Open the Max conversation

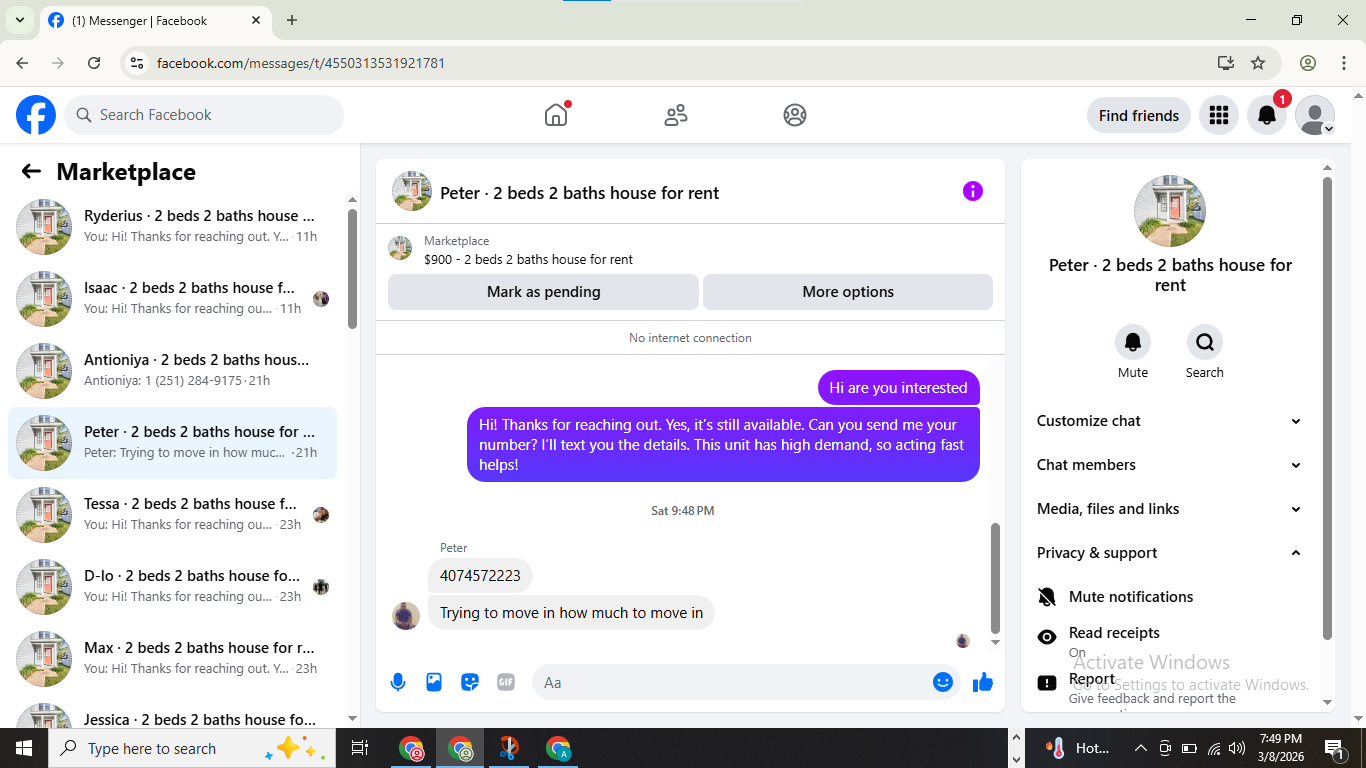tap(172, 659)
